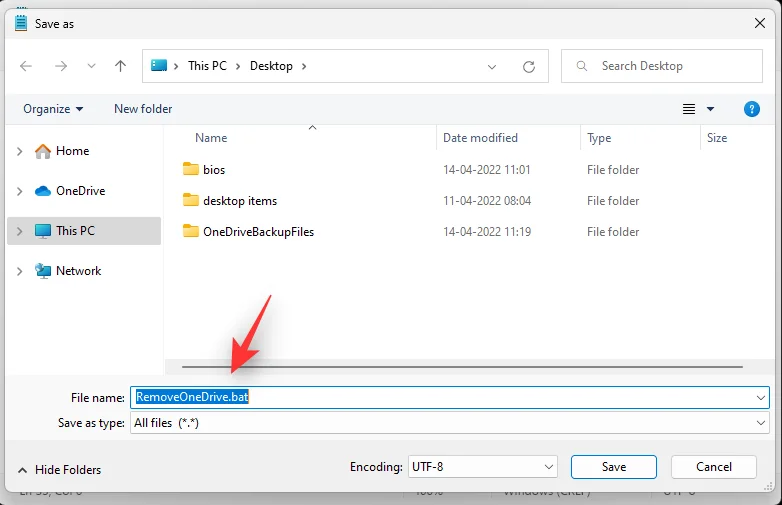Sort by Size column

(717, 138)
